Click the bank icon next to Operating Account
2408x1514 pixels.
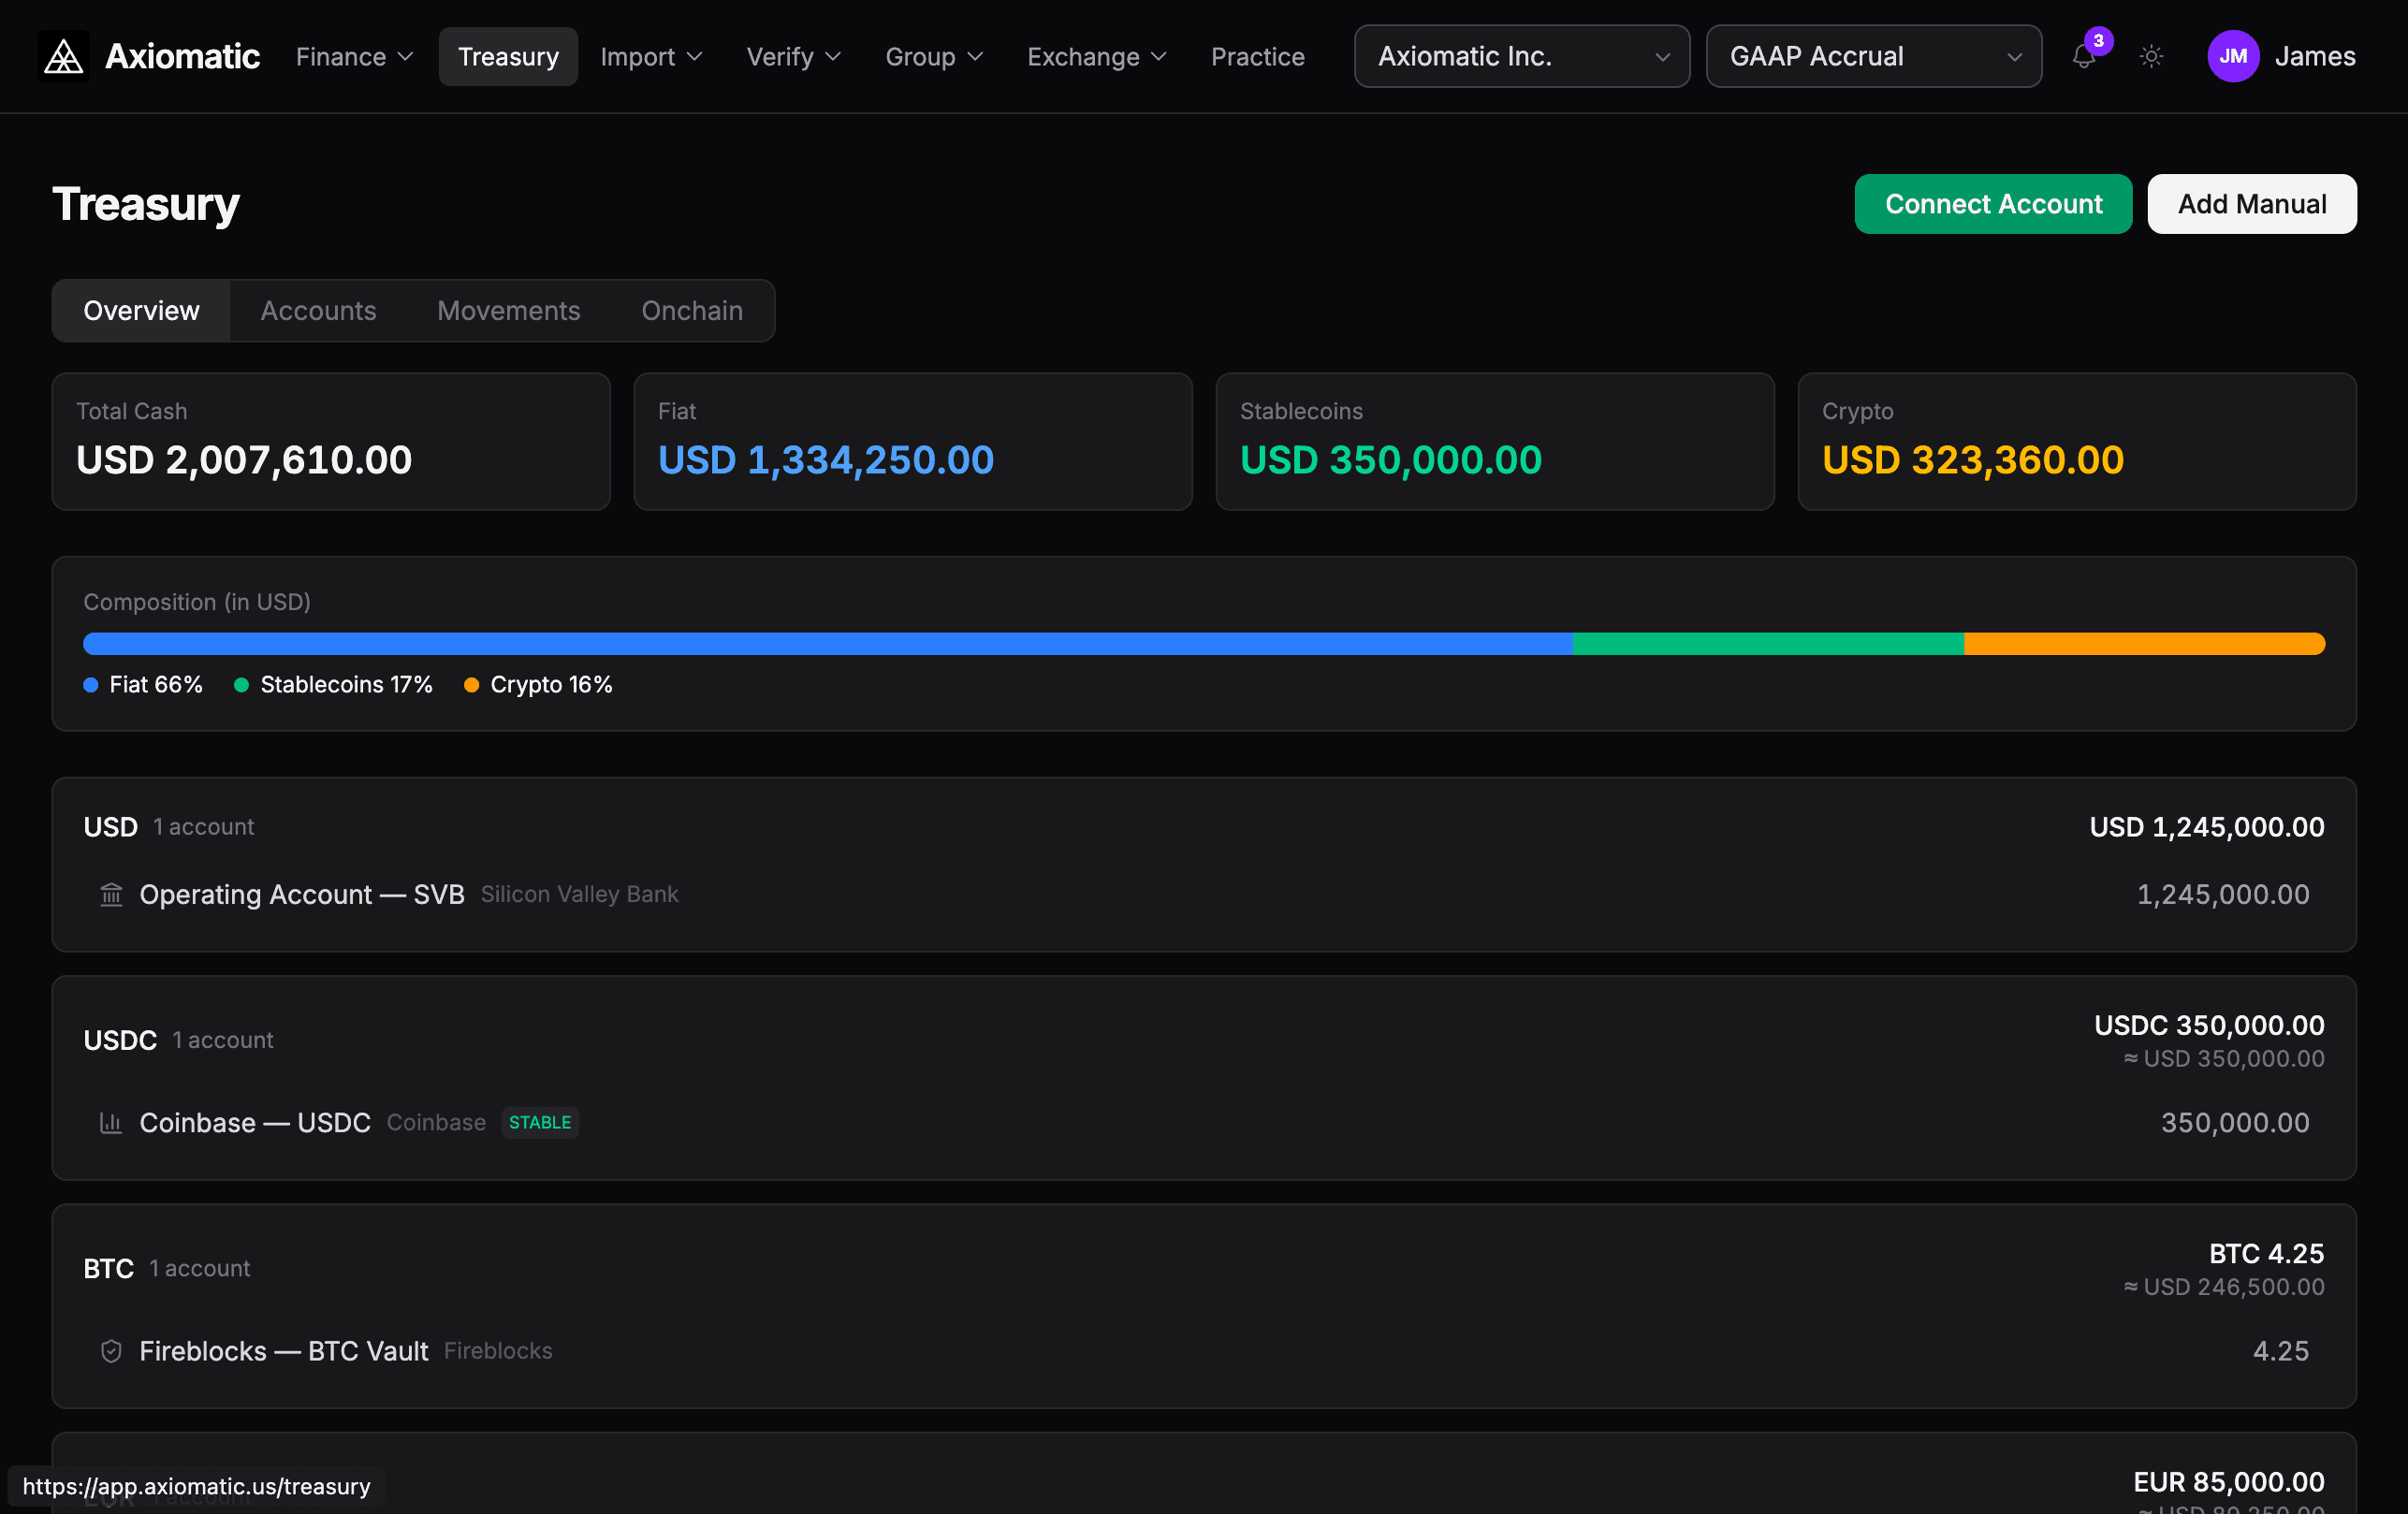click(110, 895)
